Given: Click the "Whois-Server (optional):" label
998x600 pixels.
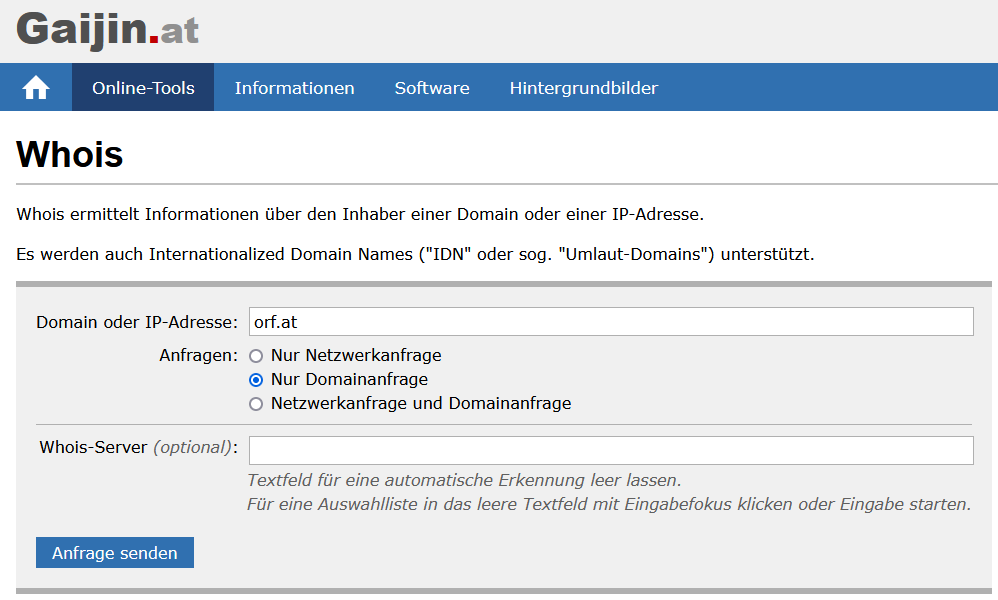Looking at the screenshot, I should coord(139,447).
